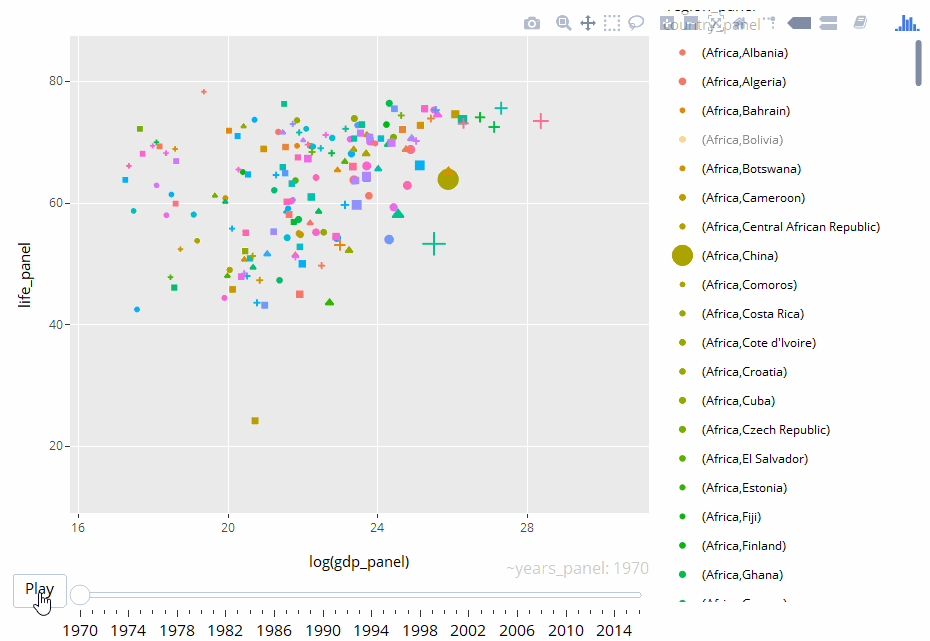Click the Show closest data on hover icon
The image size is (930, 641).
click(x=798, y=22)
